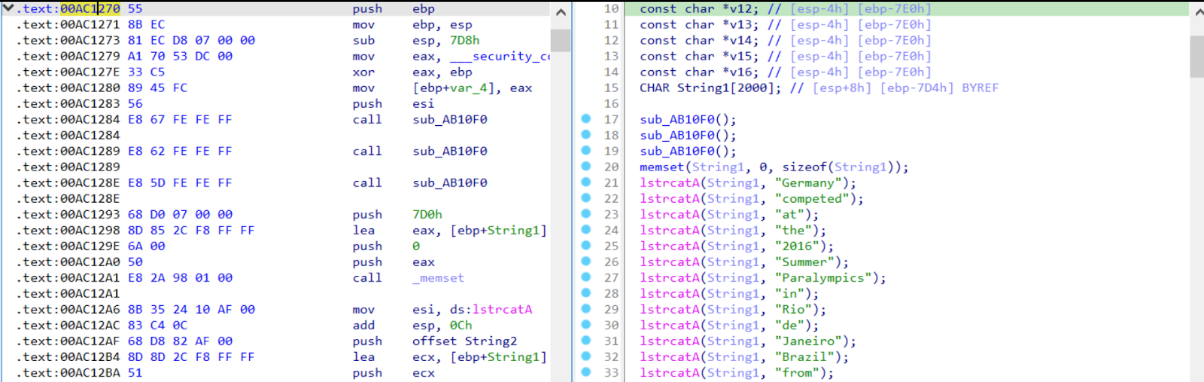1204x382 pixels.
Task: Toggle breakpoint dot on the "2016" line
Action: coord(585,246)
